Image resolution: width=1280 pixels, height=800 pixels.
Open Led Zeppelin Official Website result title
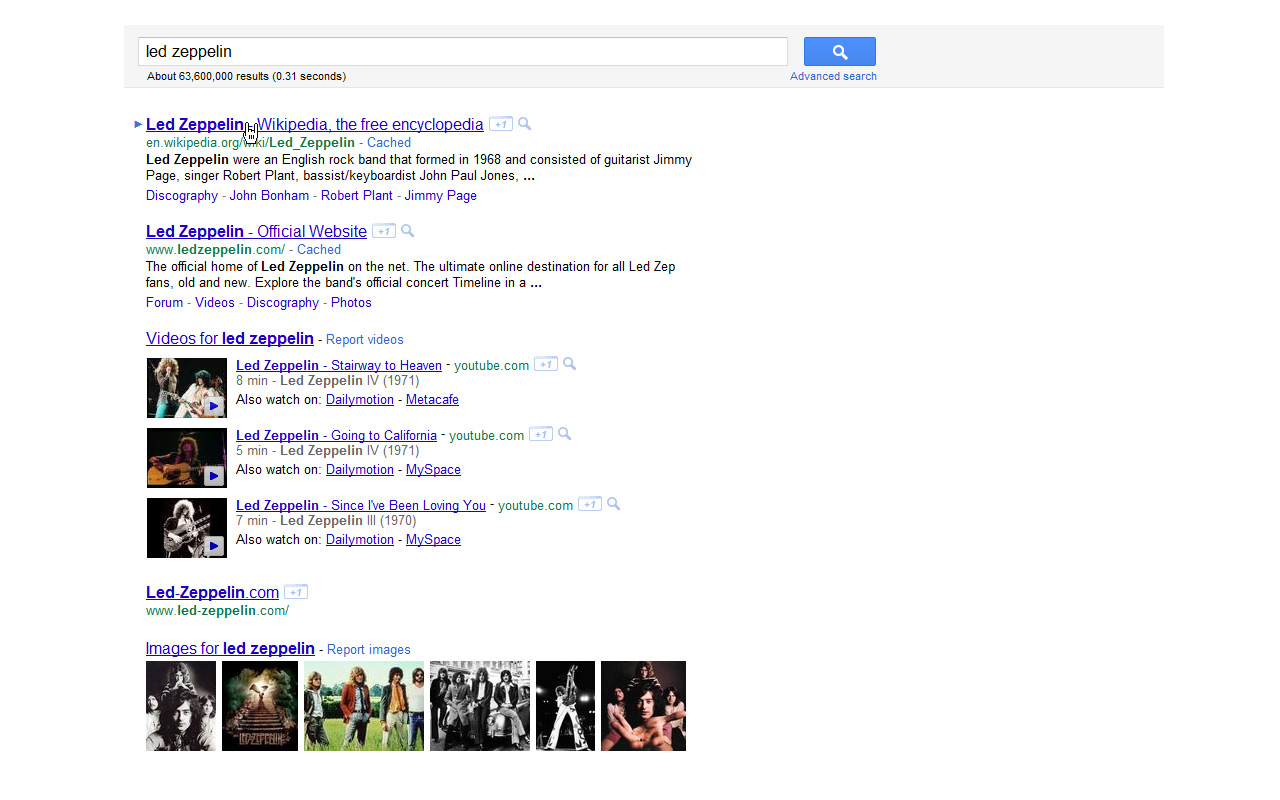(256, 232)
